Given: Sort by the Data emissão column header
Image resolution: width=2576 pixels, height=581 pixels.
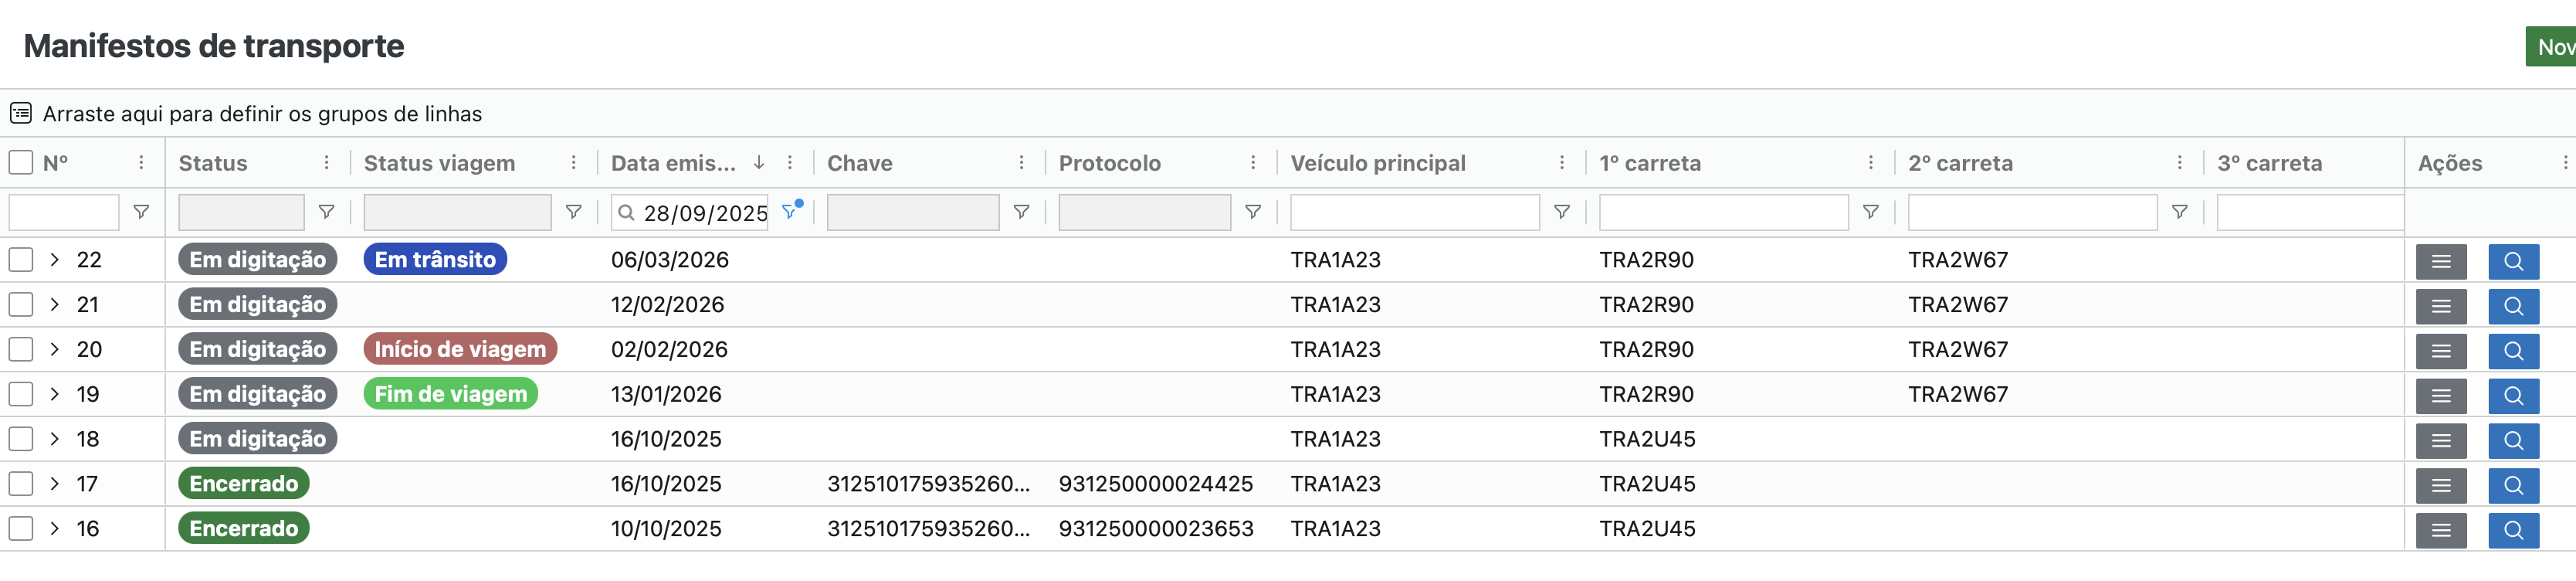Looking at the screenshot, I should click(x=673, y=163).
